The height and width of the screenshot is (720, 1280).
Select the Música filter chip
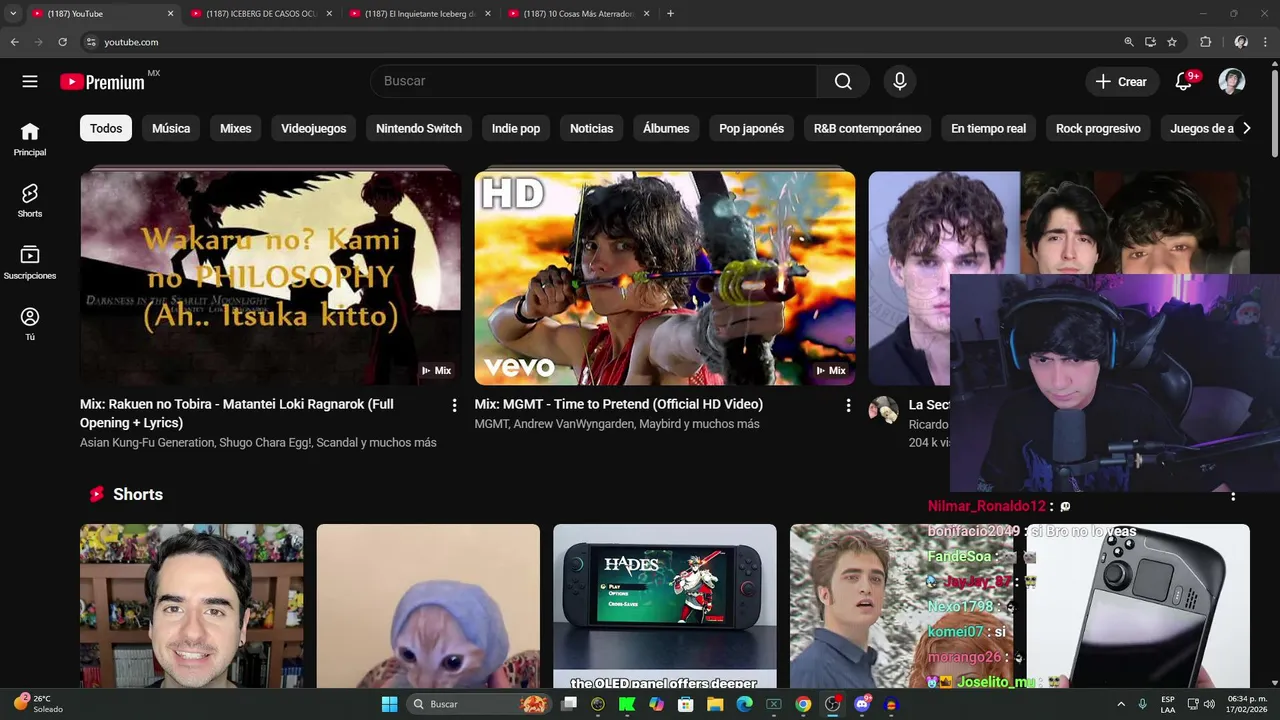[x=171, y=128]
